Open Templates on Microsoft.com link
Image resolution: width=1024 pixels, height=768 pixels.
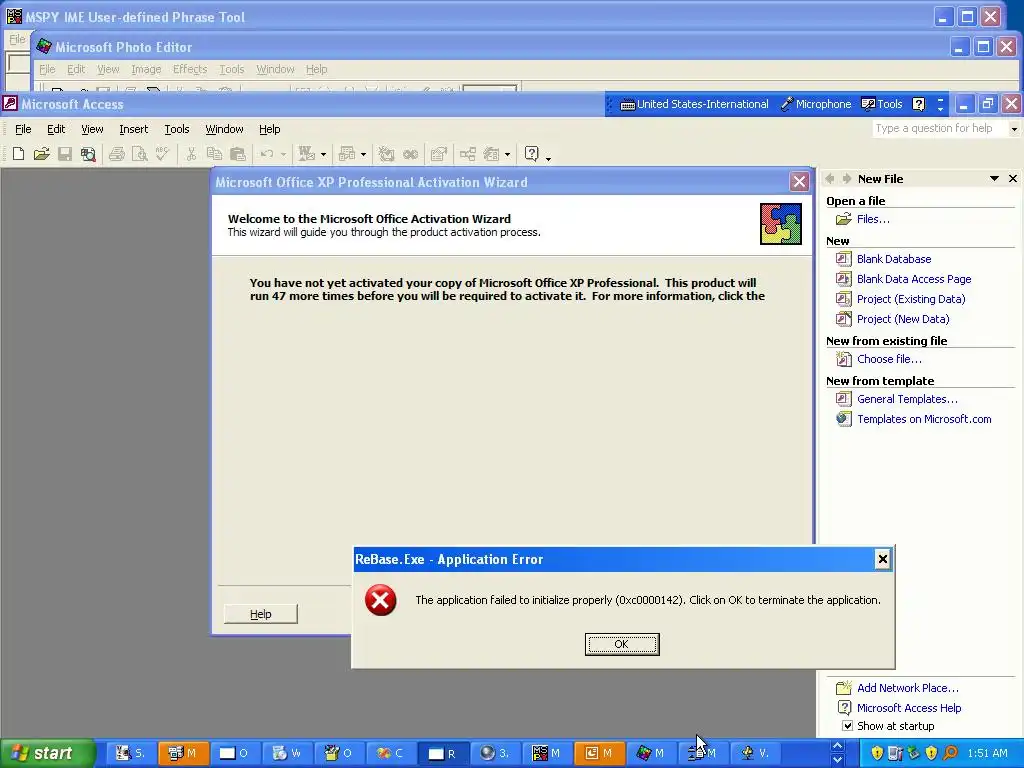click(924, 419)
